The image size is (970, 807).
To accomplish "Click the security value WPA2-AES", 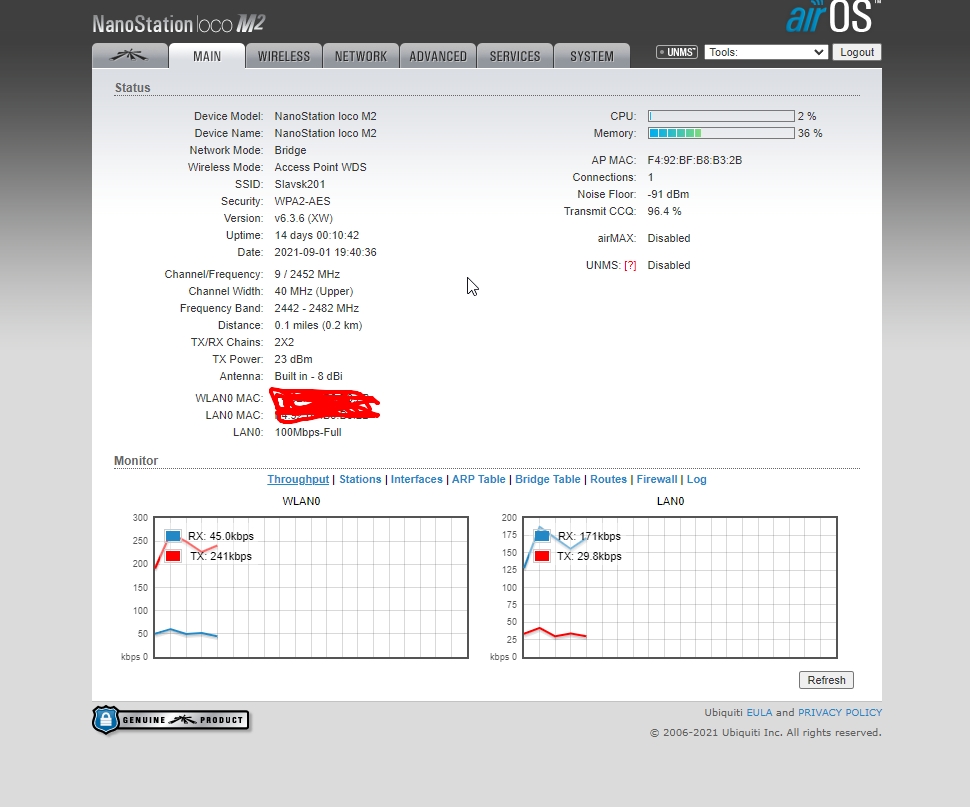I will point(303,202).
